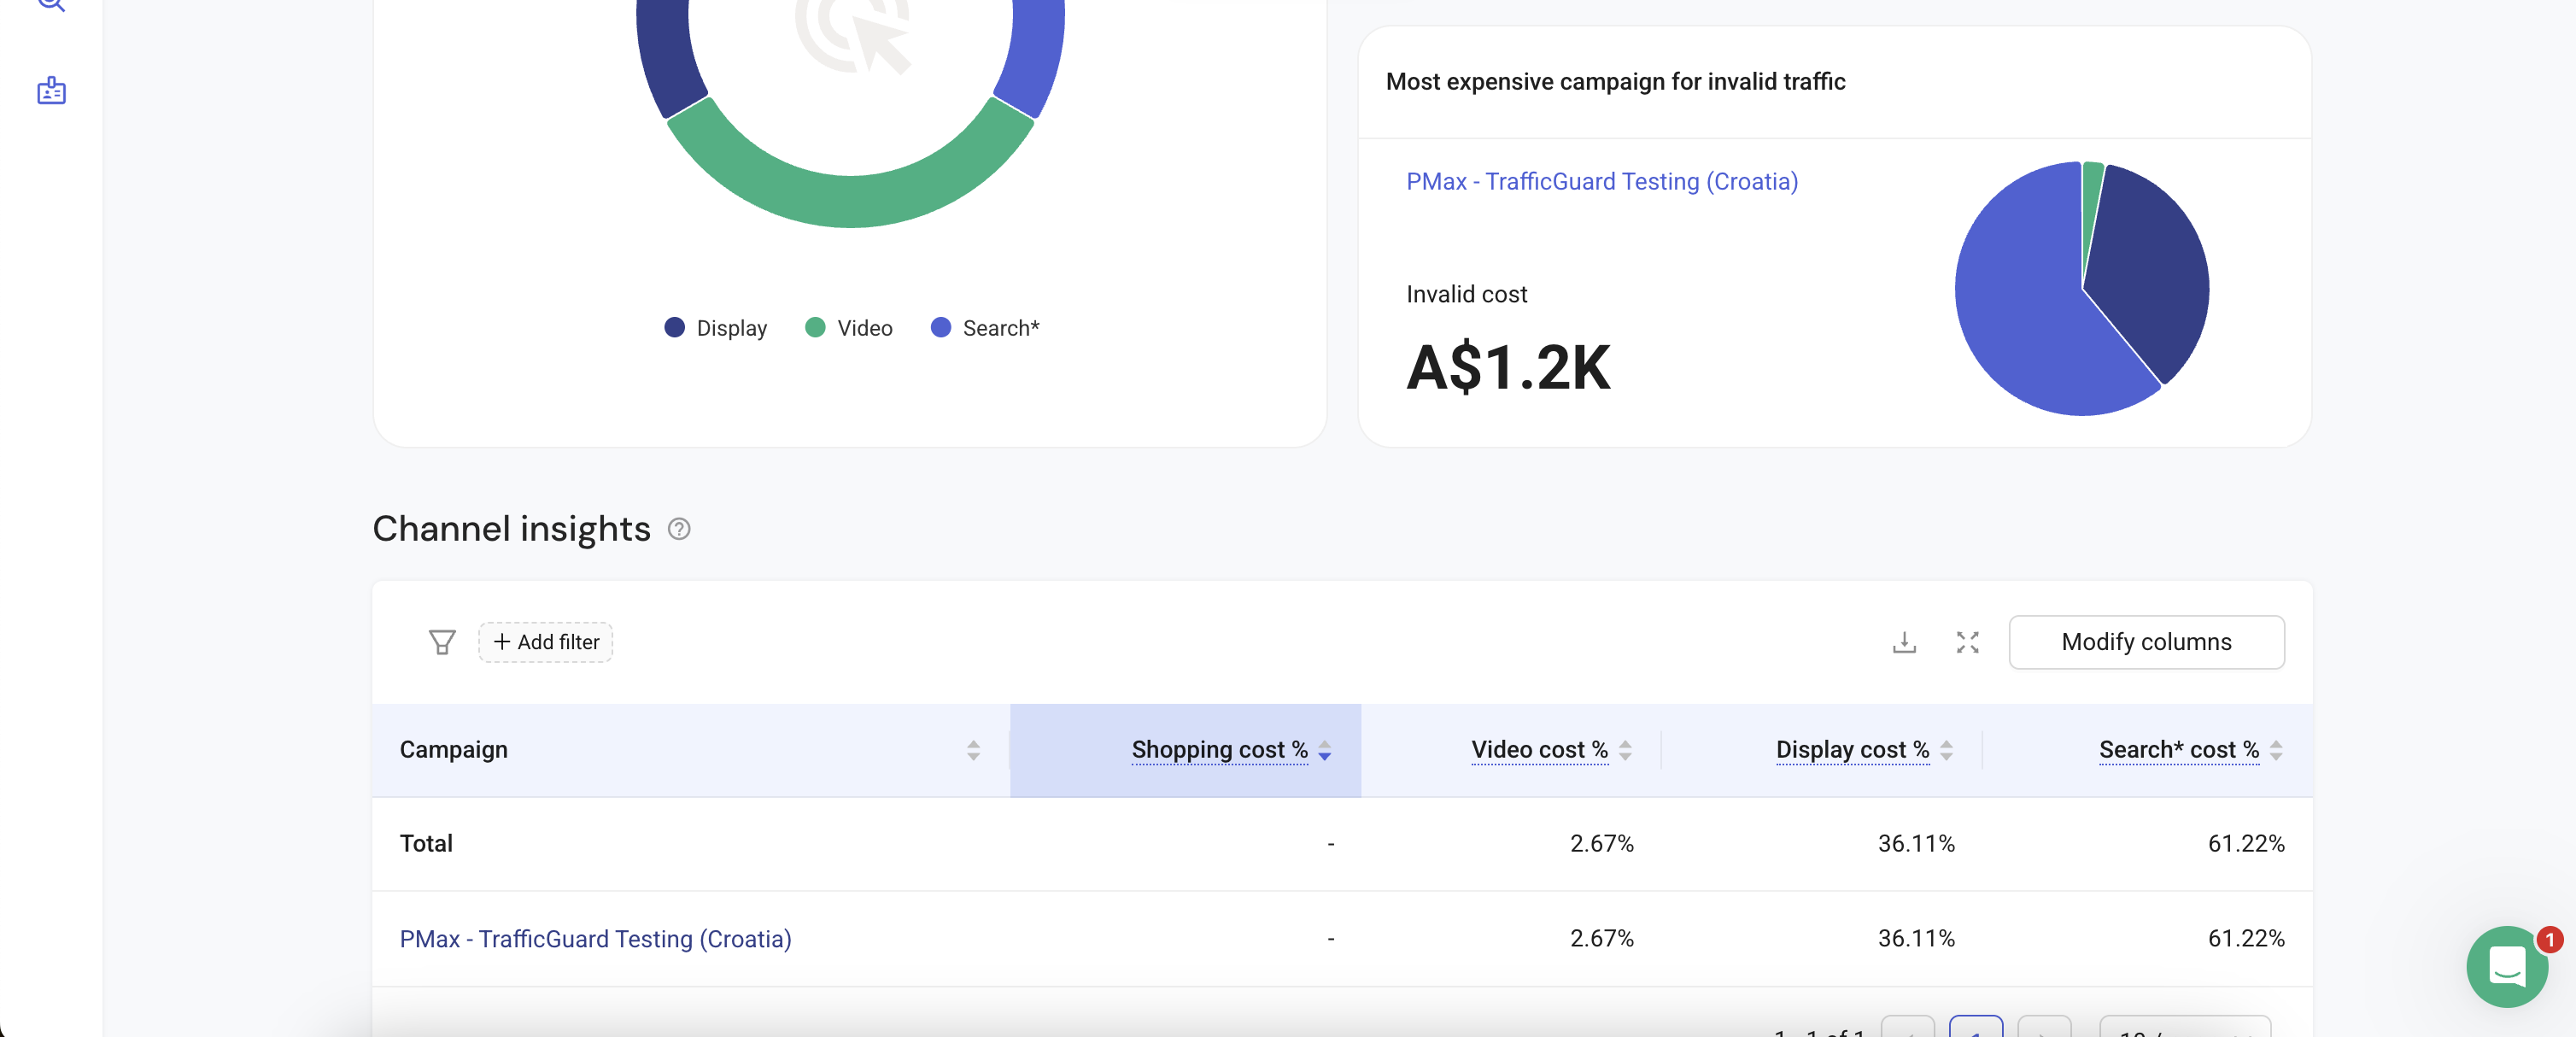Download the channel insights table
Screen dimensions: 2576x1037
[1904, 642]
